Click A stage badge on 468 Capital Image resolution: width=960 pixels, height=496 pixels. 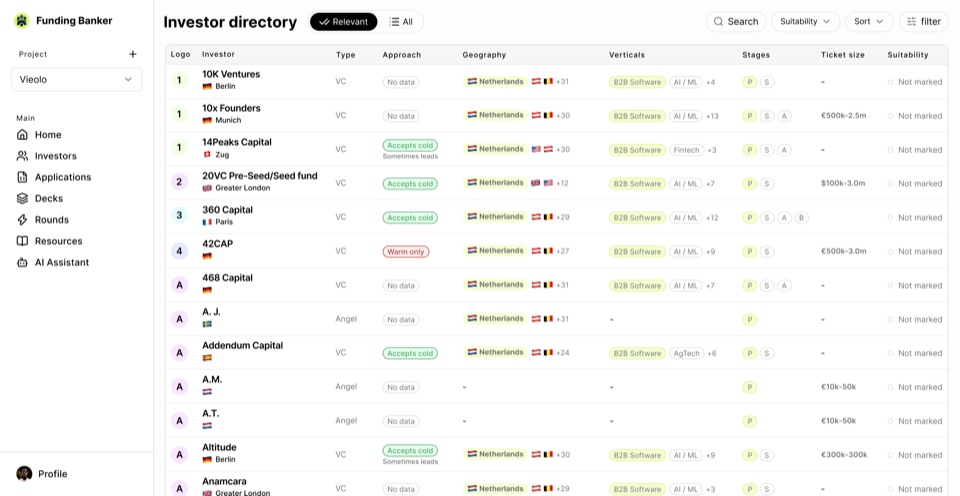(784, 285)
